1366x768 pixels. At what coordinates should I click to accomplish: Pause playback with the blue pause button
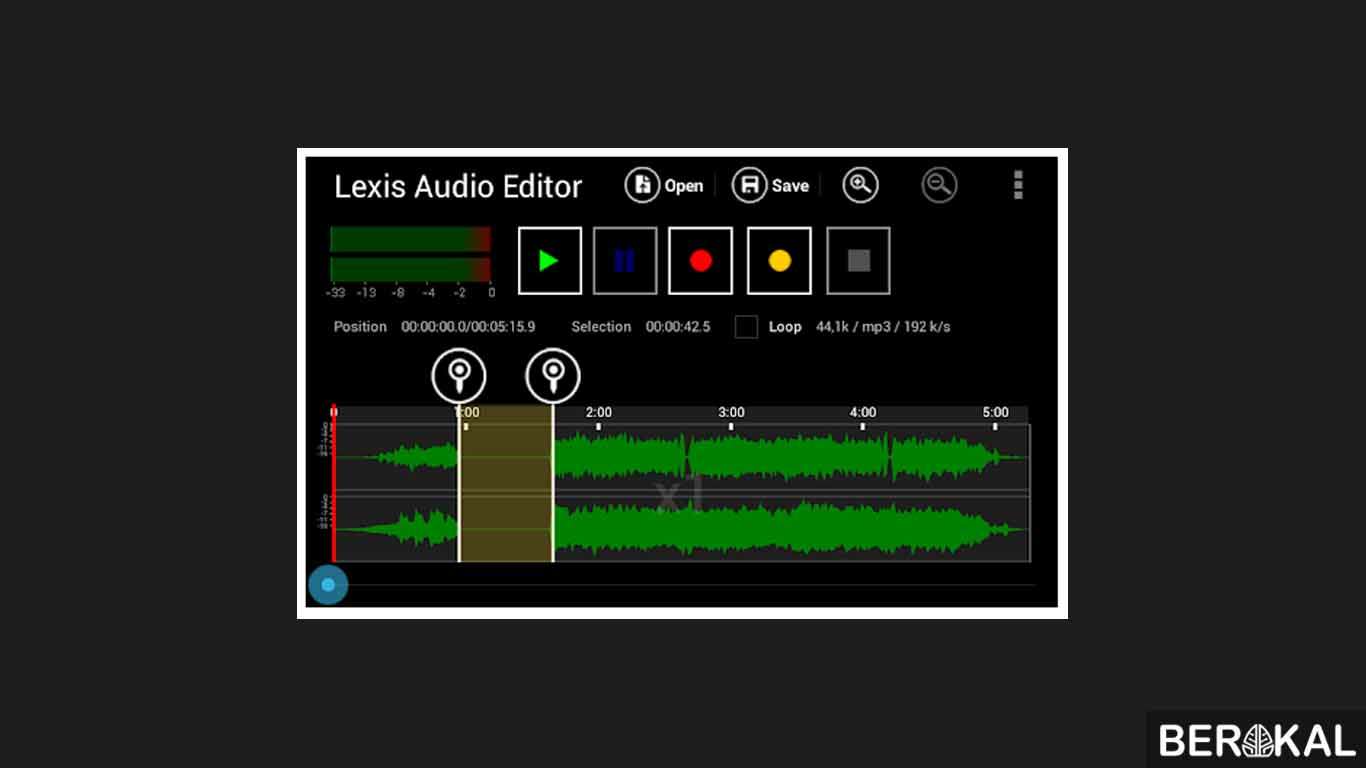(x=625, y=261)
